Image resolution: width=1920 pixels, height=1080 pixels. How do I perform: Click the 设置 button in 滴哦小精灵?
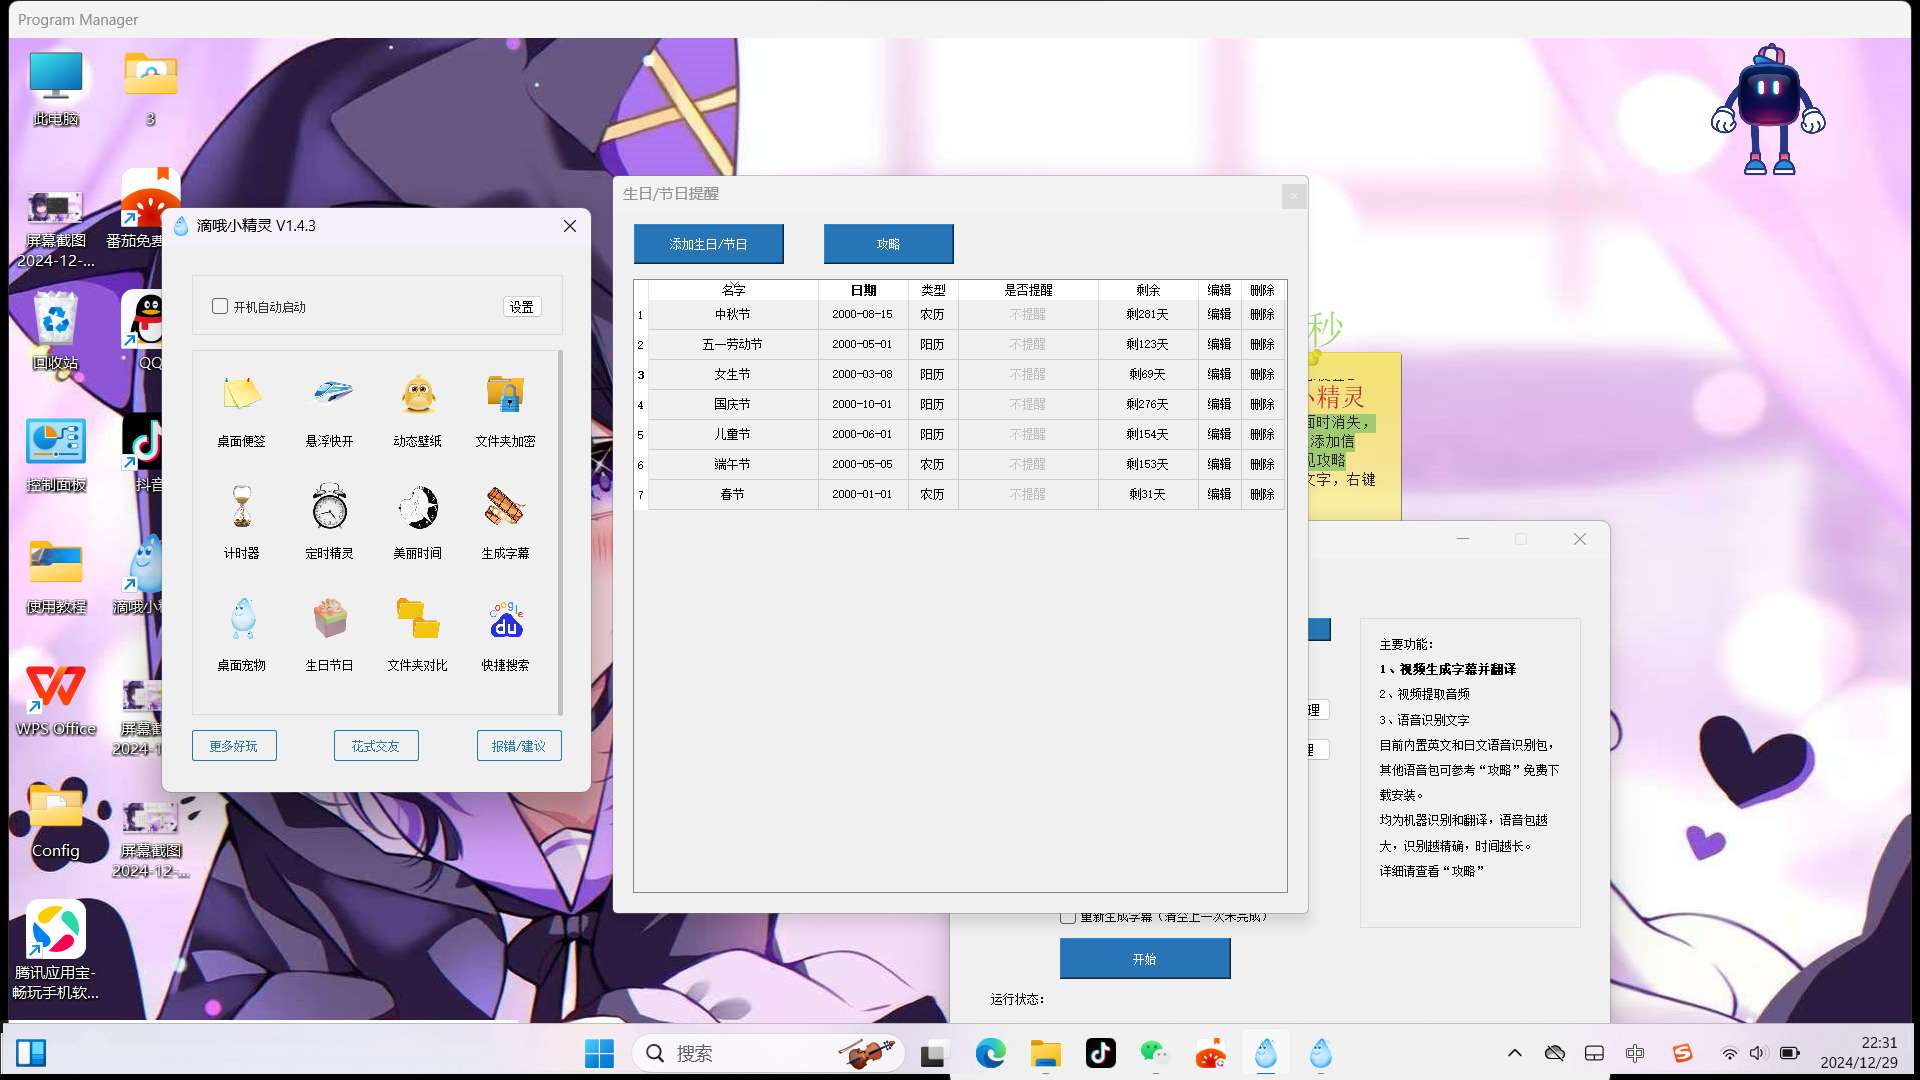coord(522,307)
